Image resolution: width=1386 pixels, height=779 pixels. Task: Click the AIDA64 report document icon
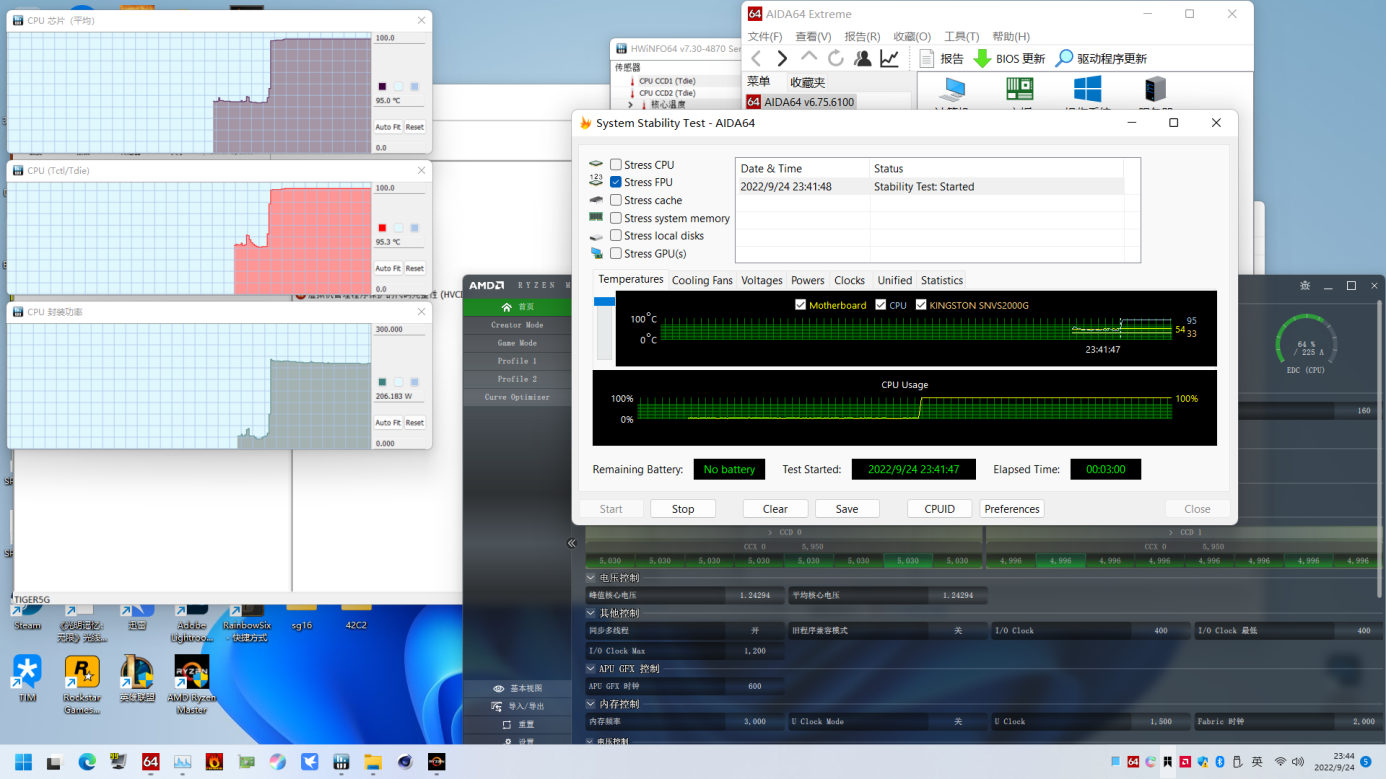tap(927, 59)
